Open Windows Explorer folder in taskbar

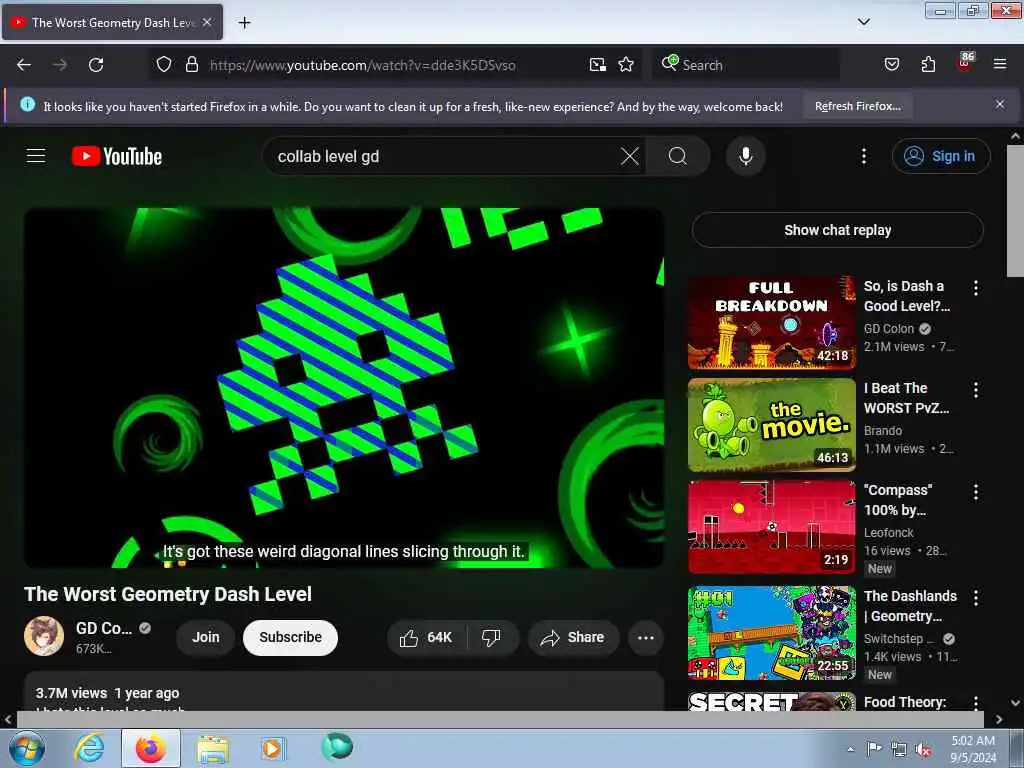[213, 748]
